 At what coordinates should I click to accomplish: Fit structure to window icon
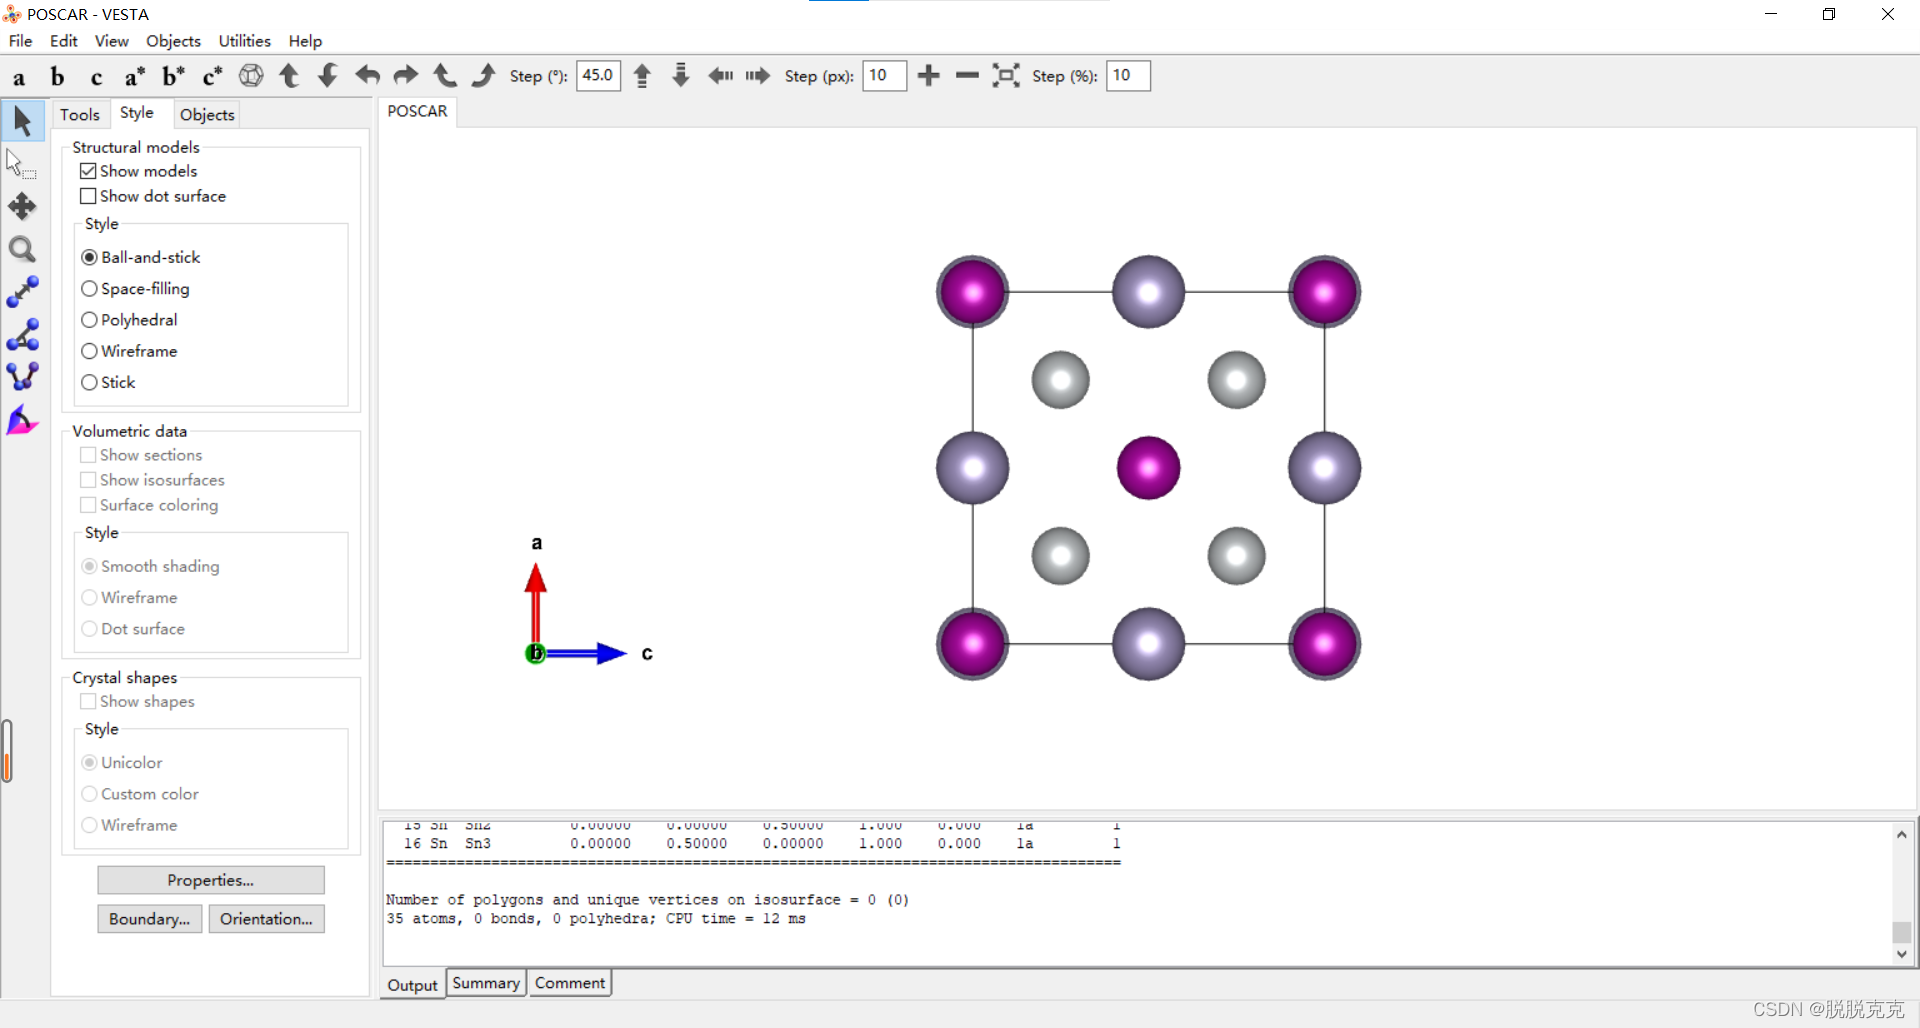1006,76
